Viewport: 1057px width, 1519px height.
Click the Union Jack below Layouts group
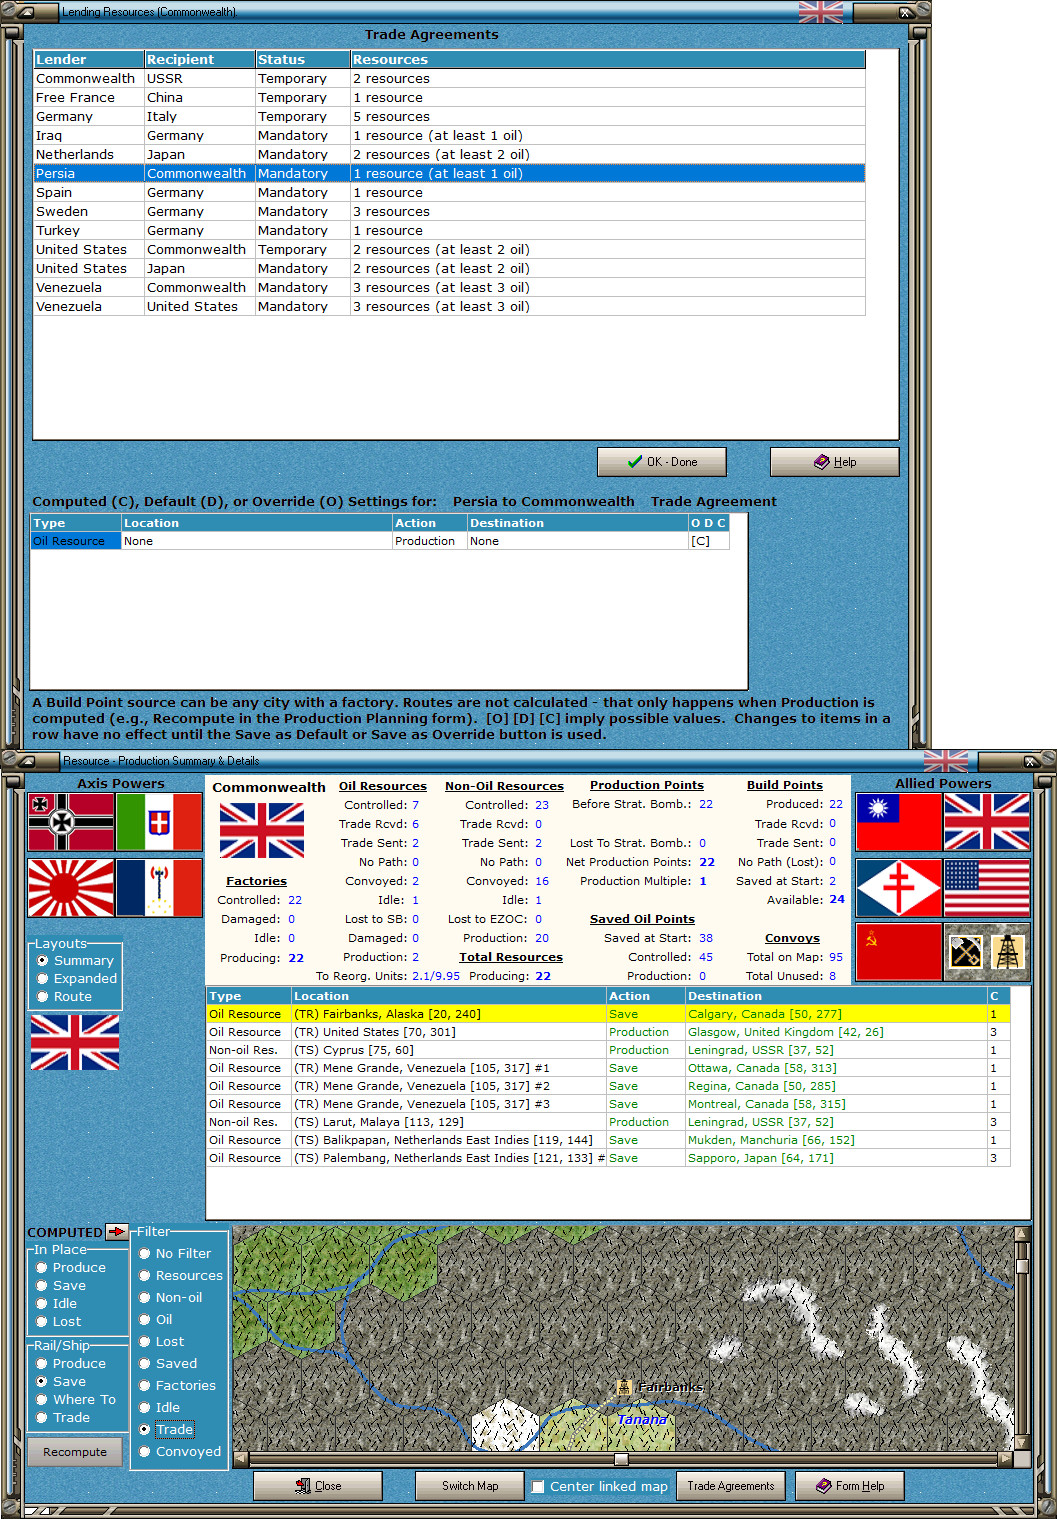pos(75,1042)
